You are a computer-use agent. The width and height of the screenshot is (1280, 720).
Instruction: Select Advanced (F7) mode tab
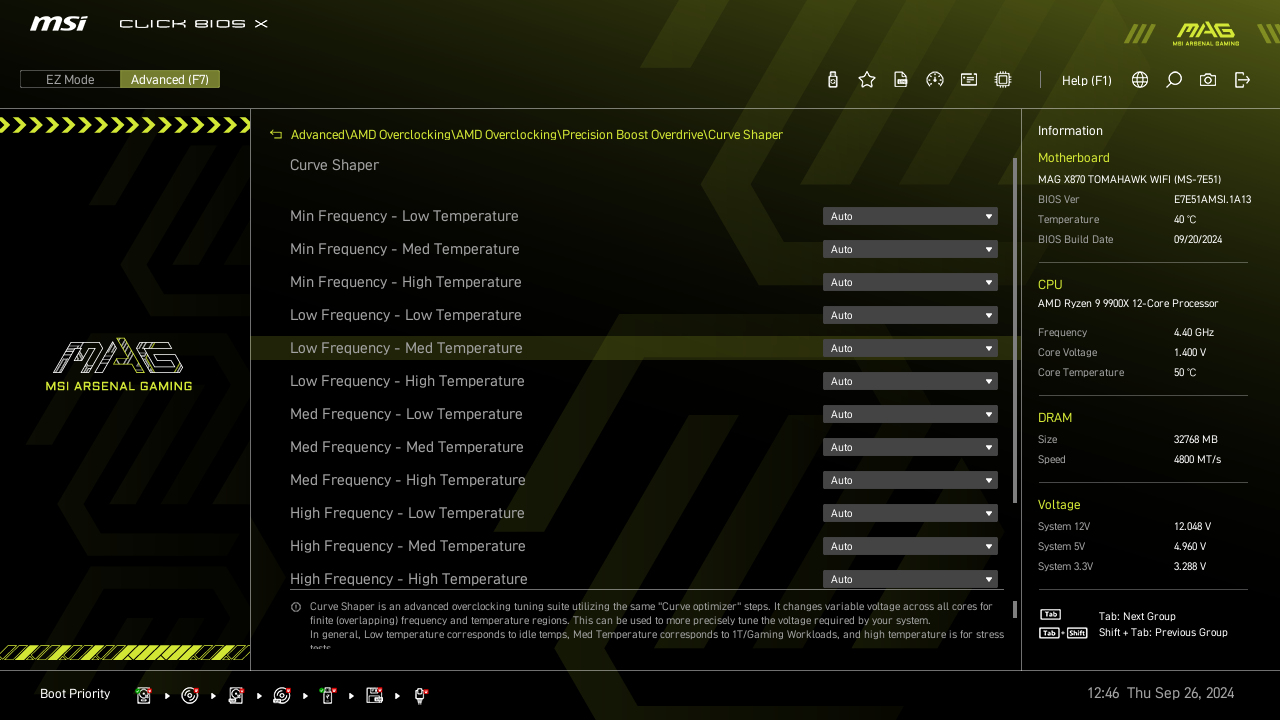(170, 80)
